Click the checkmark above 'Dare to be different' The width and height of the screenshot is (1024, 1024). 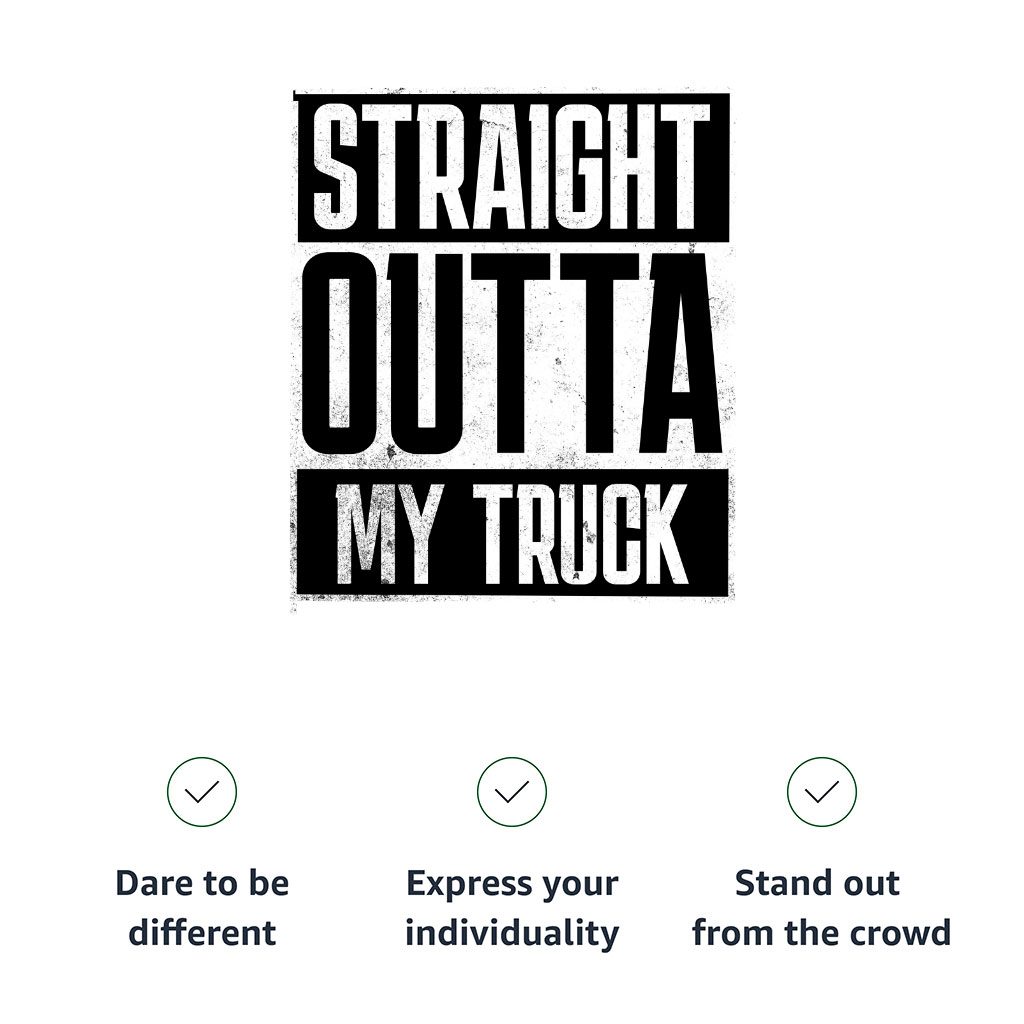[202, 792]
